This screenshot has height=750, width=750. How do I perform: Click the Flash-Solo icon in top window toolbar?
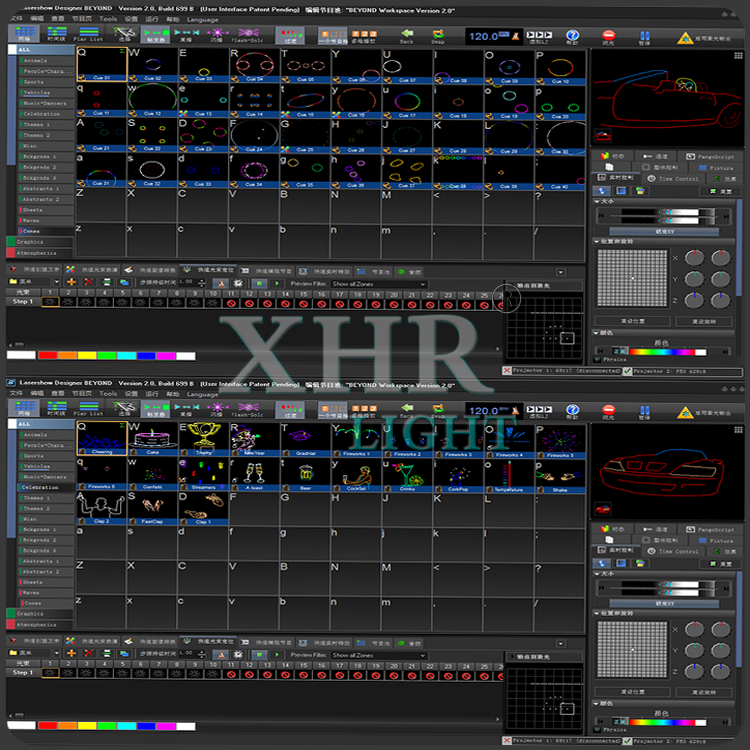tap(248, 34)
